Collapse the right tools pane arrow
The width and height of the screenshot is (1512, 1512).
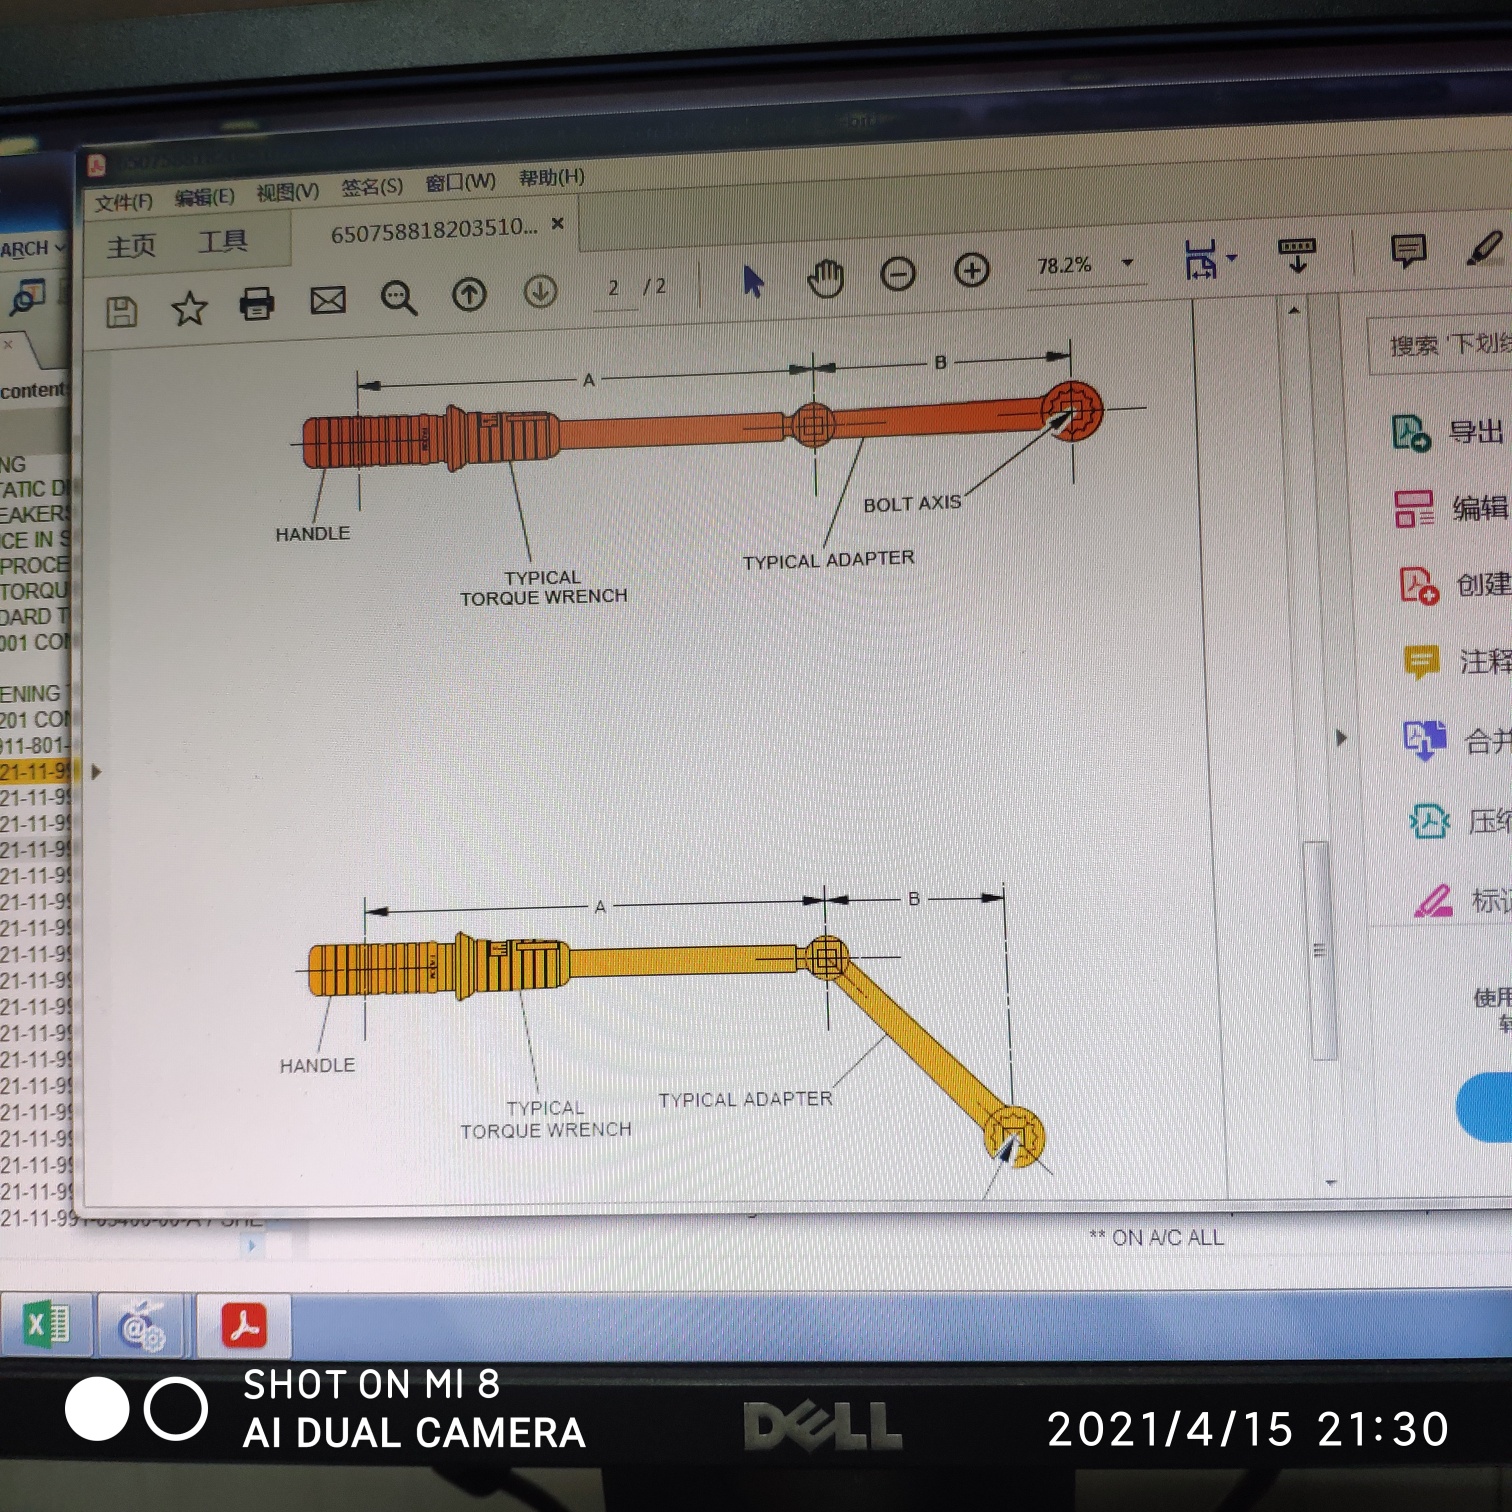[1342, 738]
